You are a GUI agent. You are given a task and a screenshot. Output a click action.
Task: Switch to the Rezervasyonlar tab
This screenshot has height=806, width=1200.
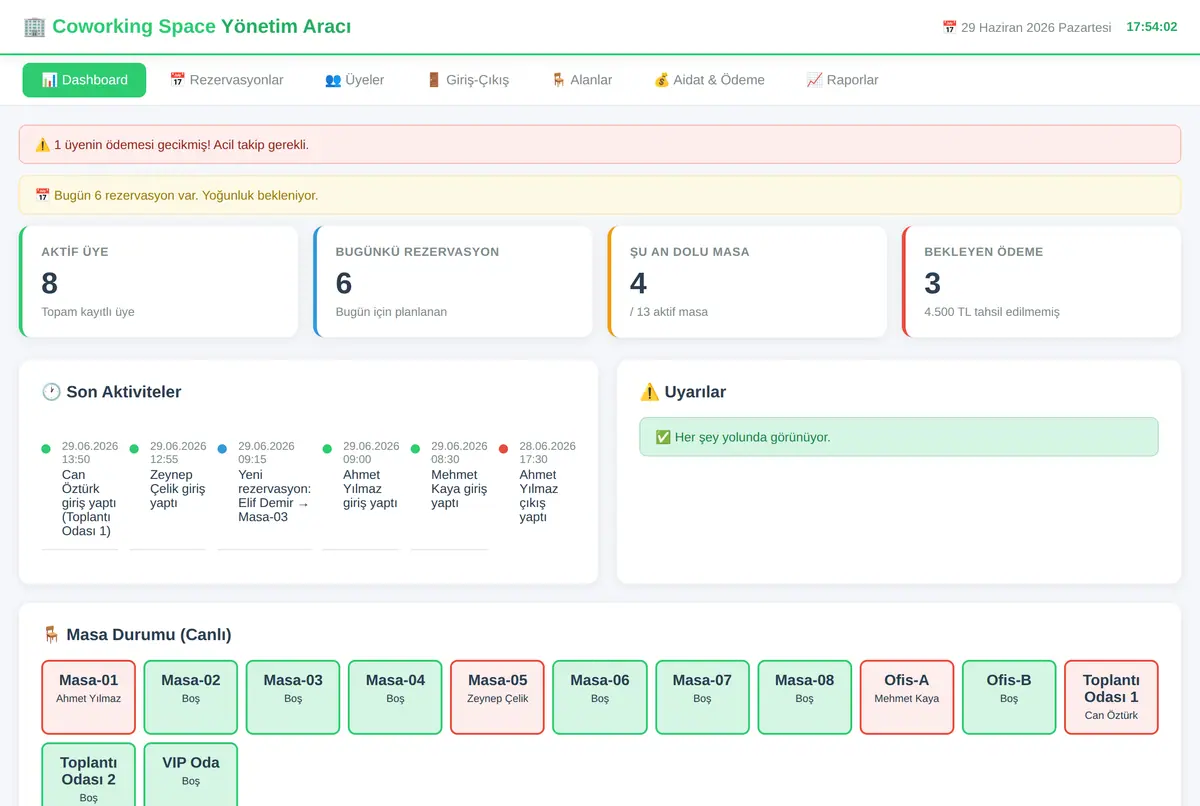click(x=226, y=80)
